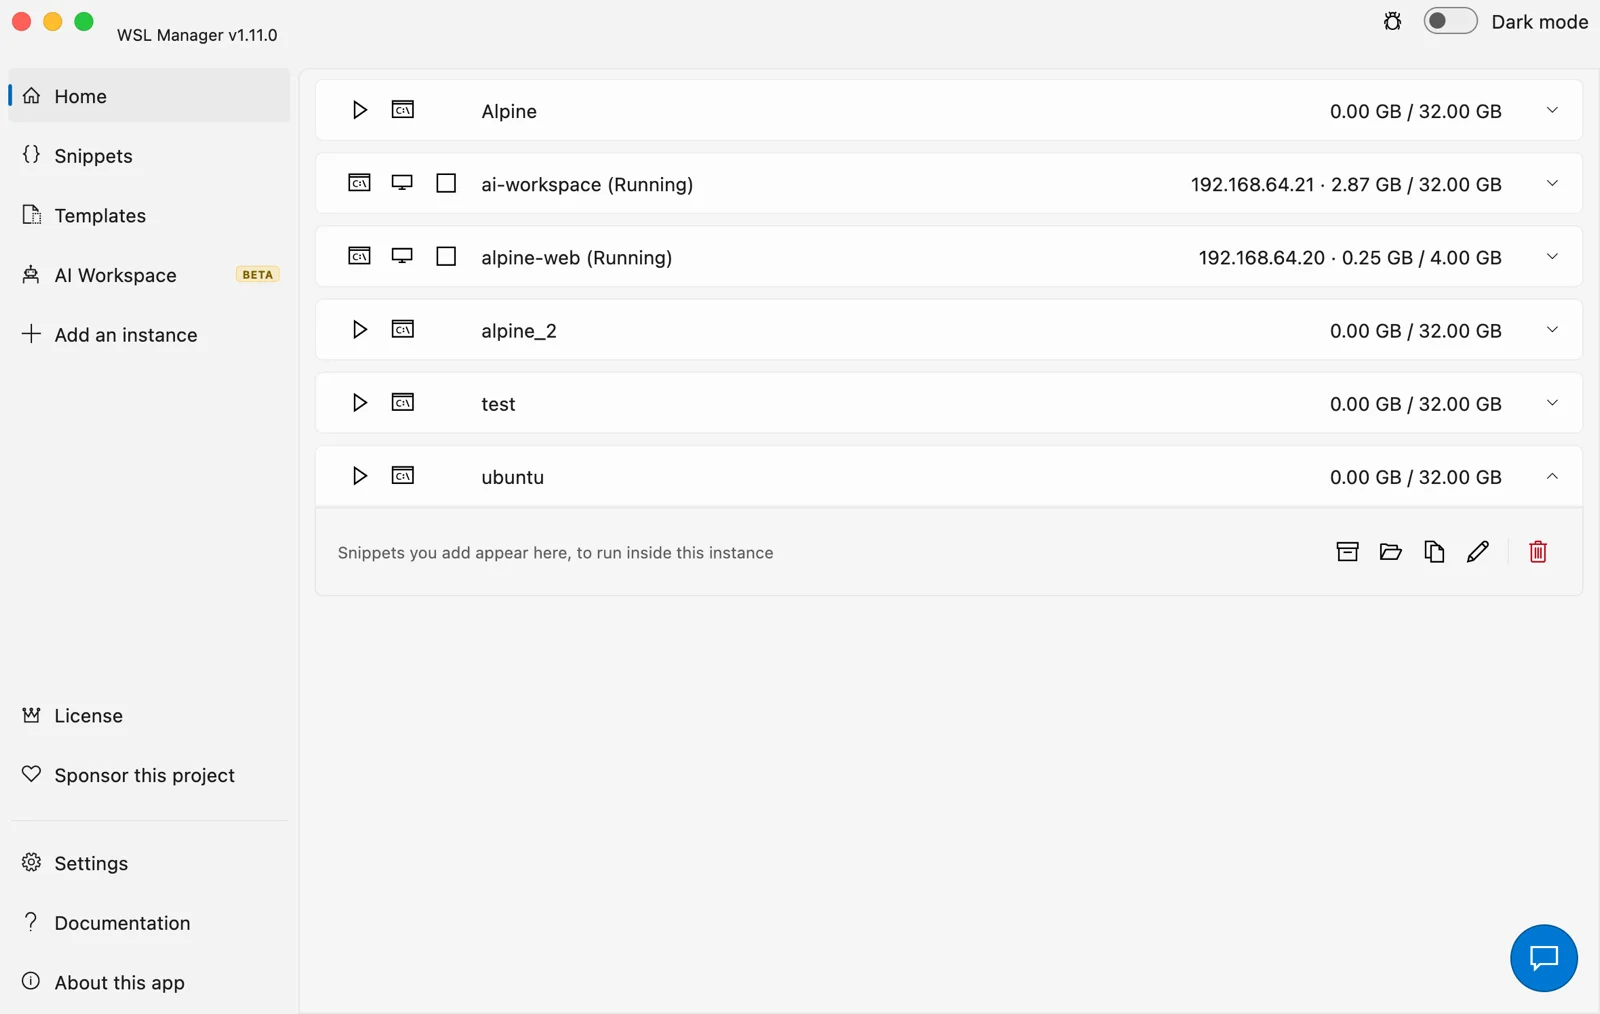Image resolution: width=1600 pixels, height=1014 pixels.
Task: Start the alpine_2 instance
Action: point(359,329)
